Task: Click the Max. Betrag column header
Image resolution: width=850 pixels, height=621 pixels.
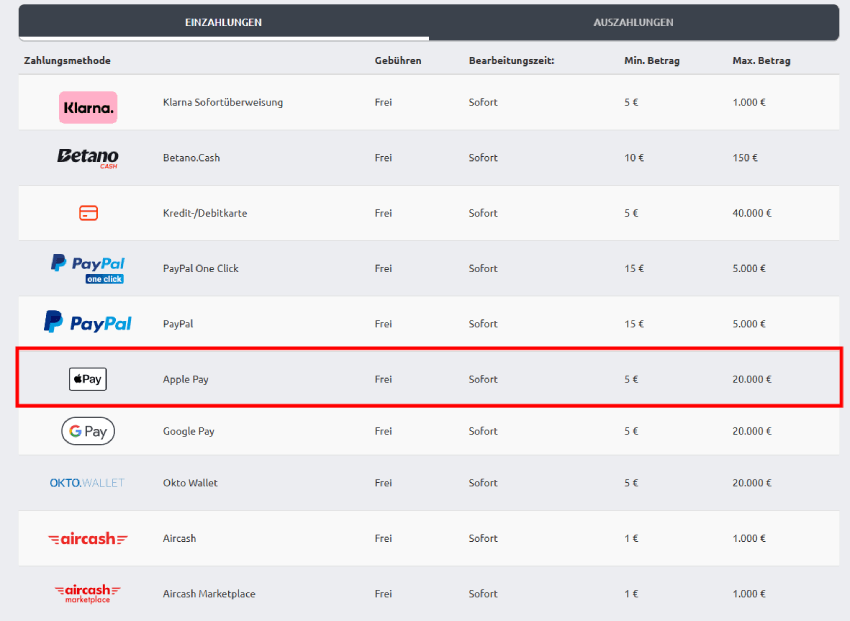Action: (761, 61)
